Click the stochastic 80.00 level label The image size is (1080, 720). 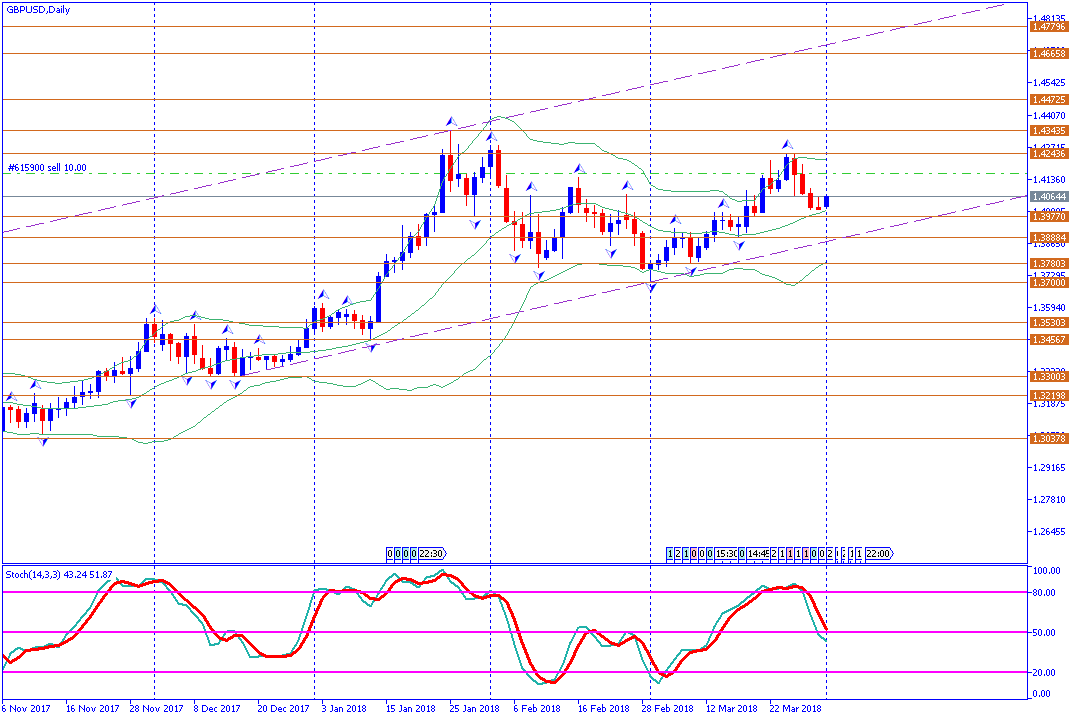(x=1045, y=593)
